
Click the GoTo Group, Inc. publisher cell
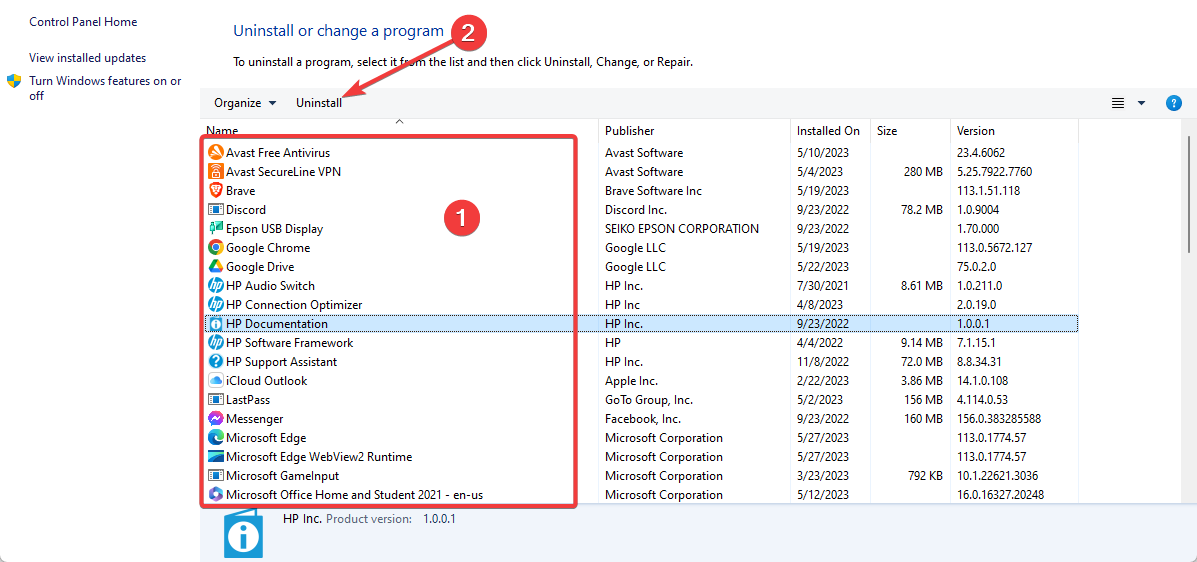pyautogui.click(x=649, y=399)
